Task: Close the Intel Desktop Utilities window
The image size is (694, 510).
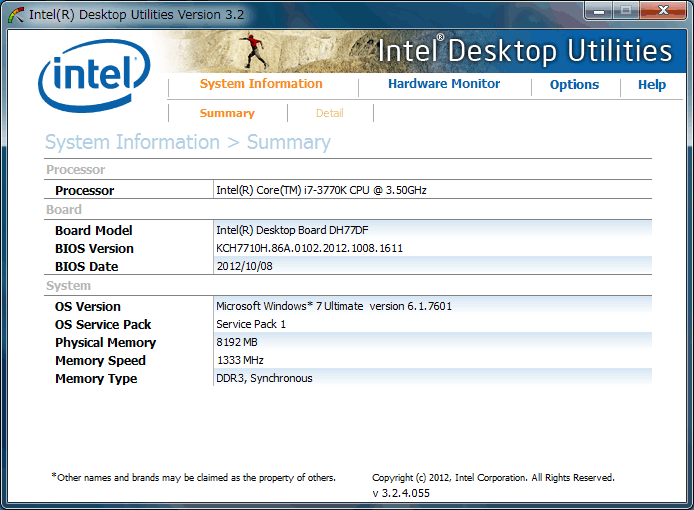Action: click(x=662, y=11)
